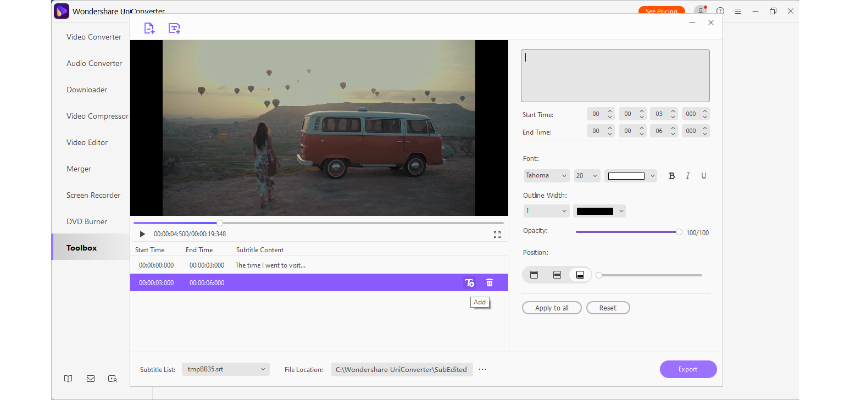Close the subtitle editor dialog
Viewport: 850px width, 400px height.
click(711, 23)
